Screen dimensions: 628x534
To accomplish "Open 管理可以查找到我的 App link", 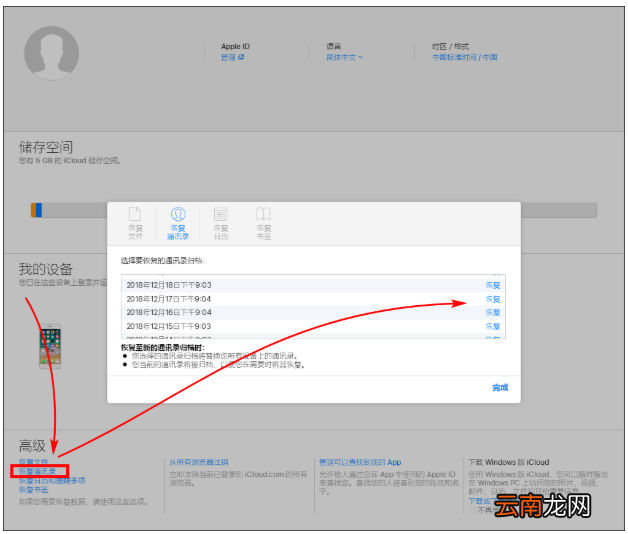I will pos(360,462).
